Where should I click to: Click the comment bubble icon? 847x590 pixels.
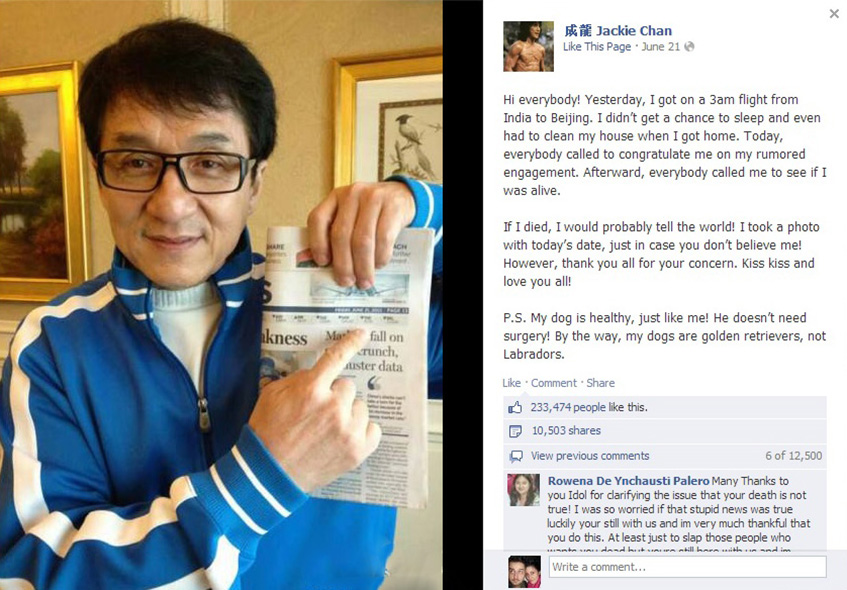pos(516,457)
